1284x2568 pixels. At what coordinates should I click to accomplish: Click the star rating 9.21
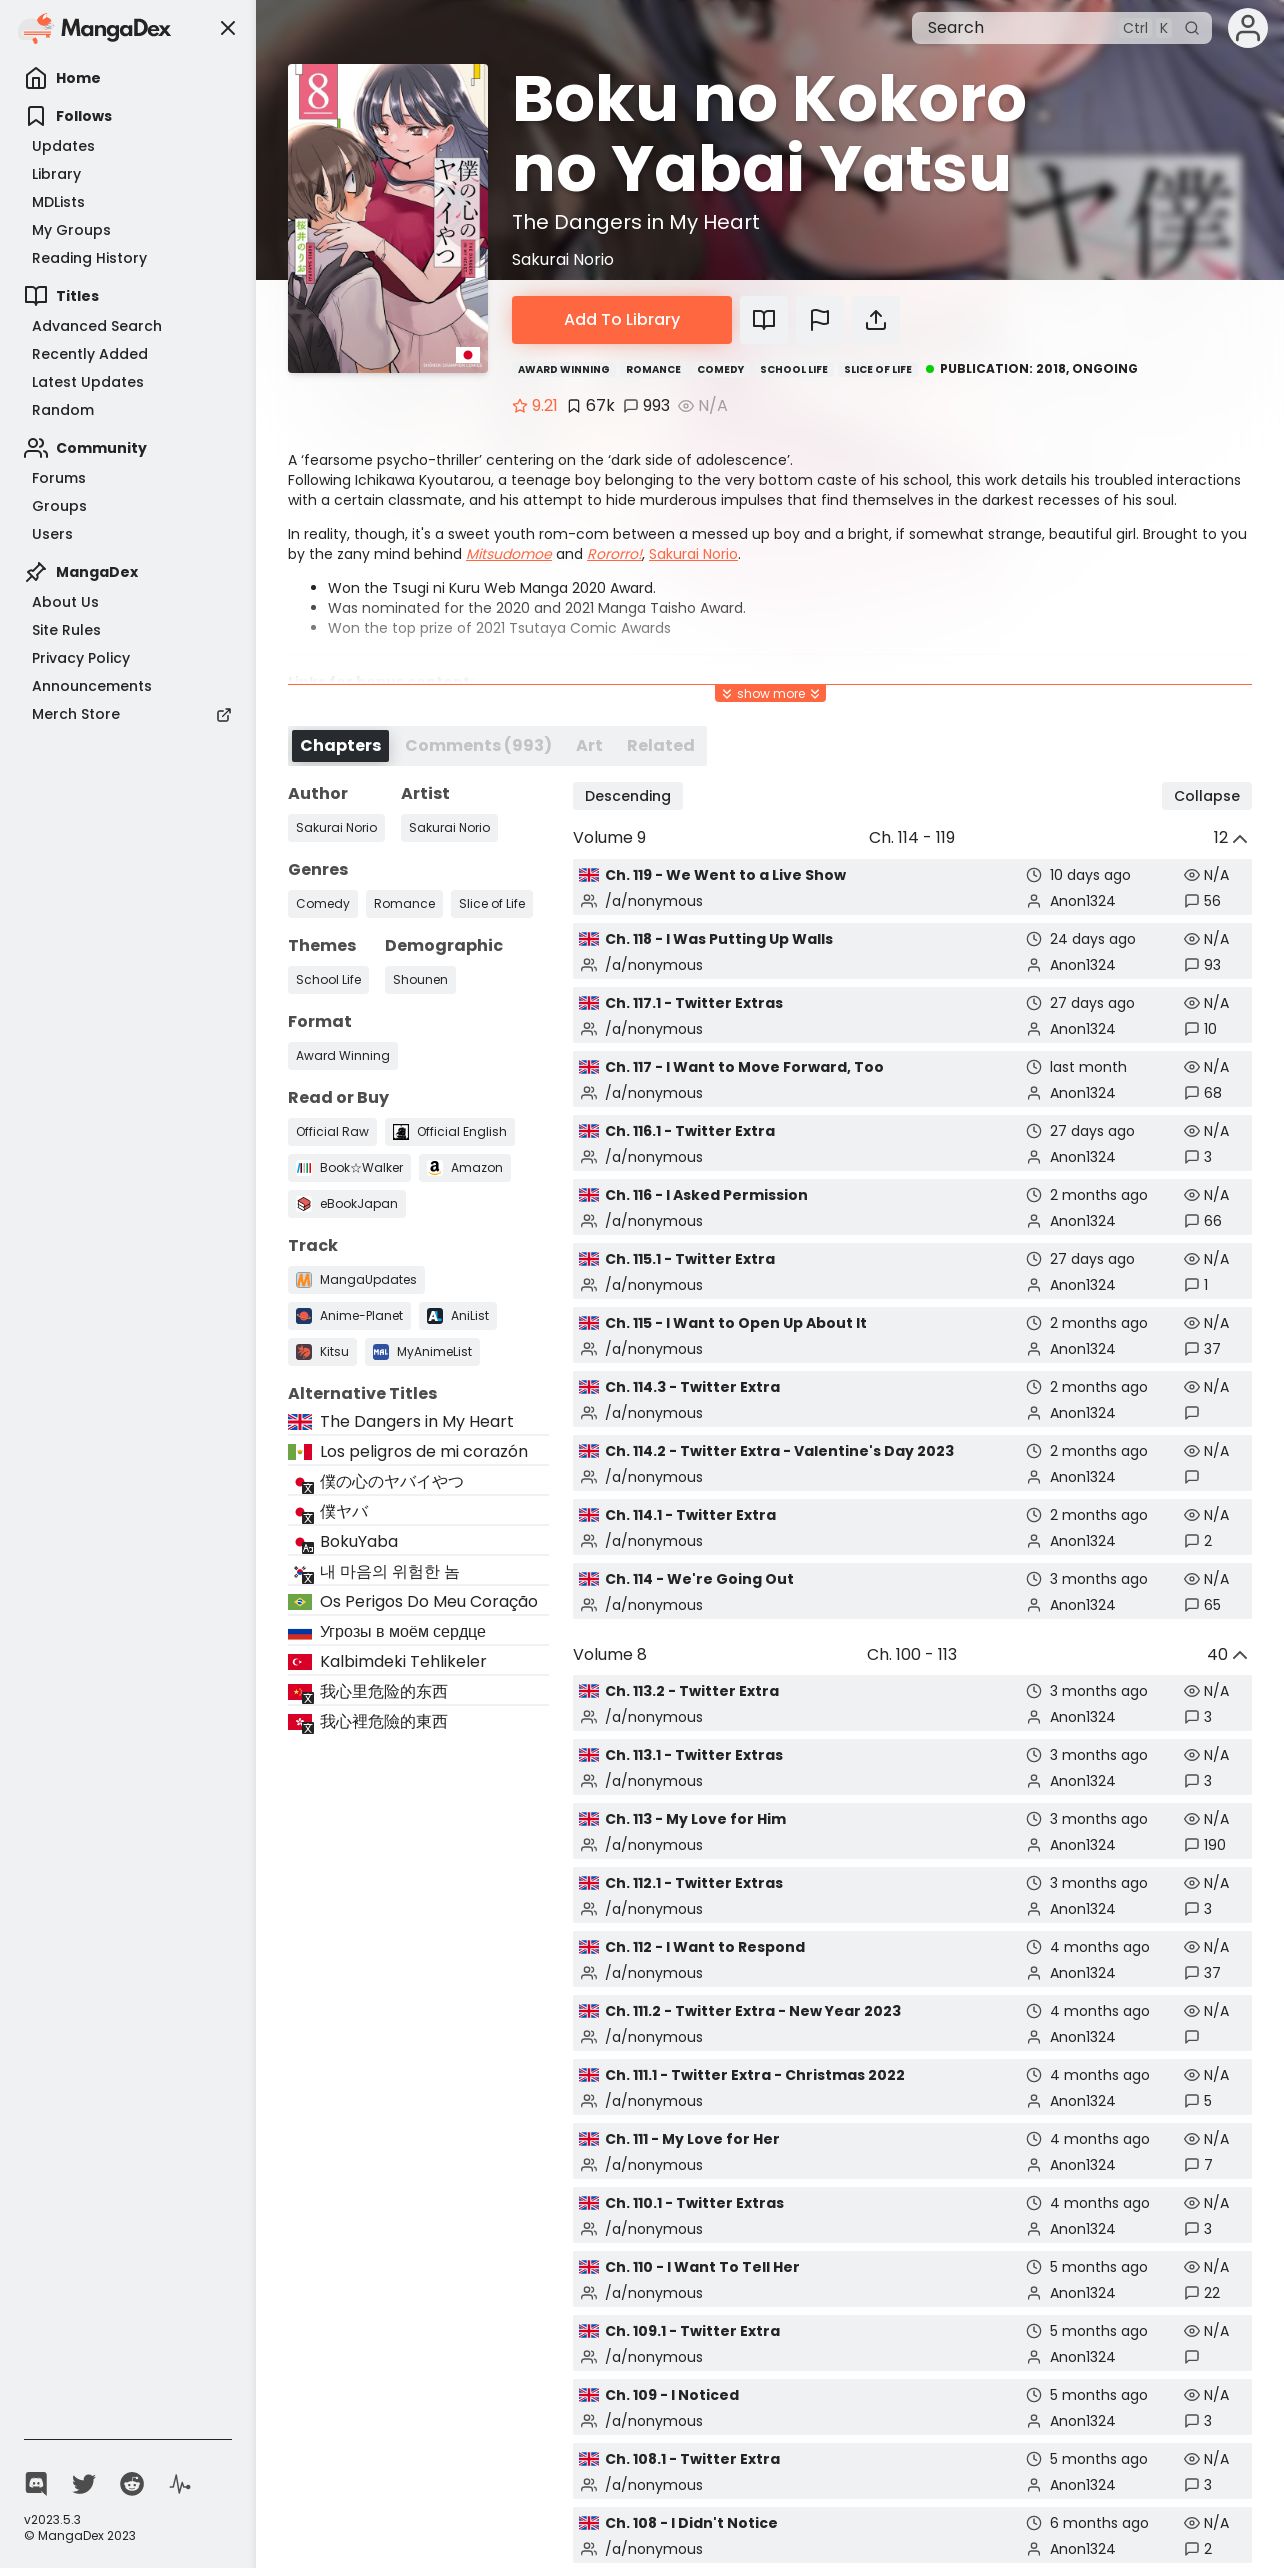(535, 406)
